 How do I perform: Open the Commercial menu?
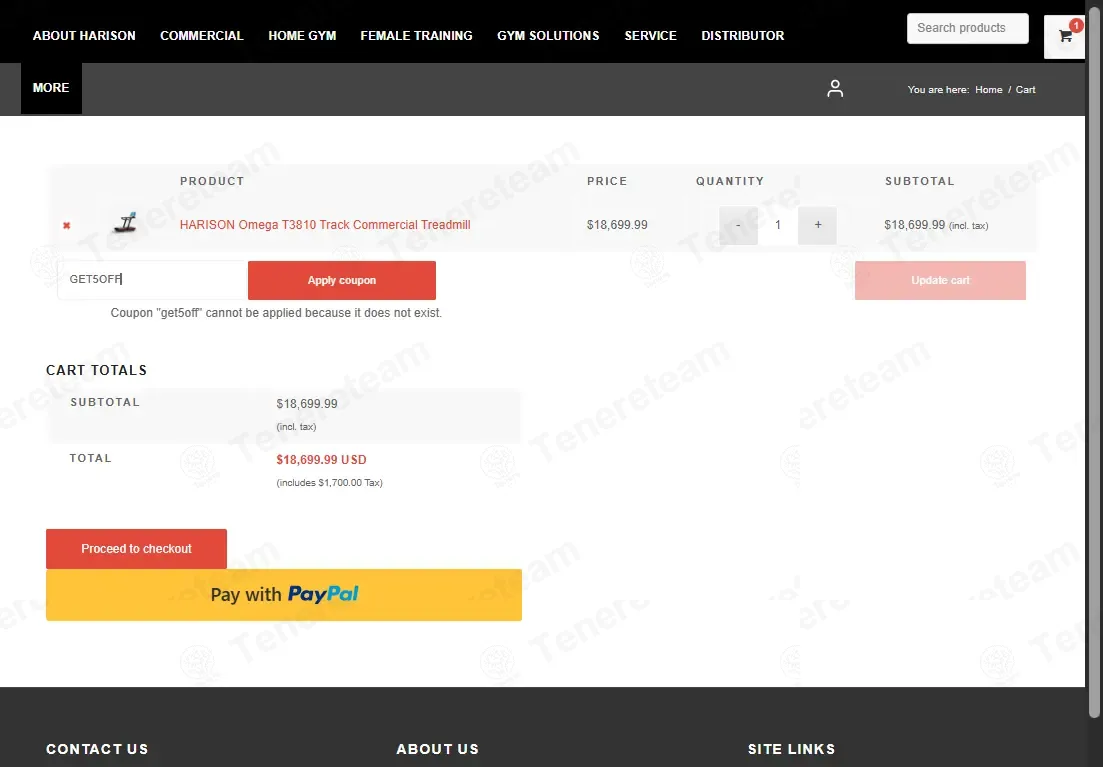tap(202, 35)
